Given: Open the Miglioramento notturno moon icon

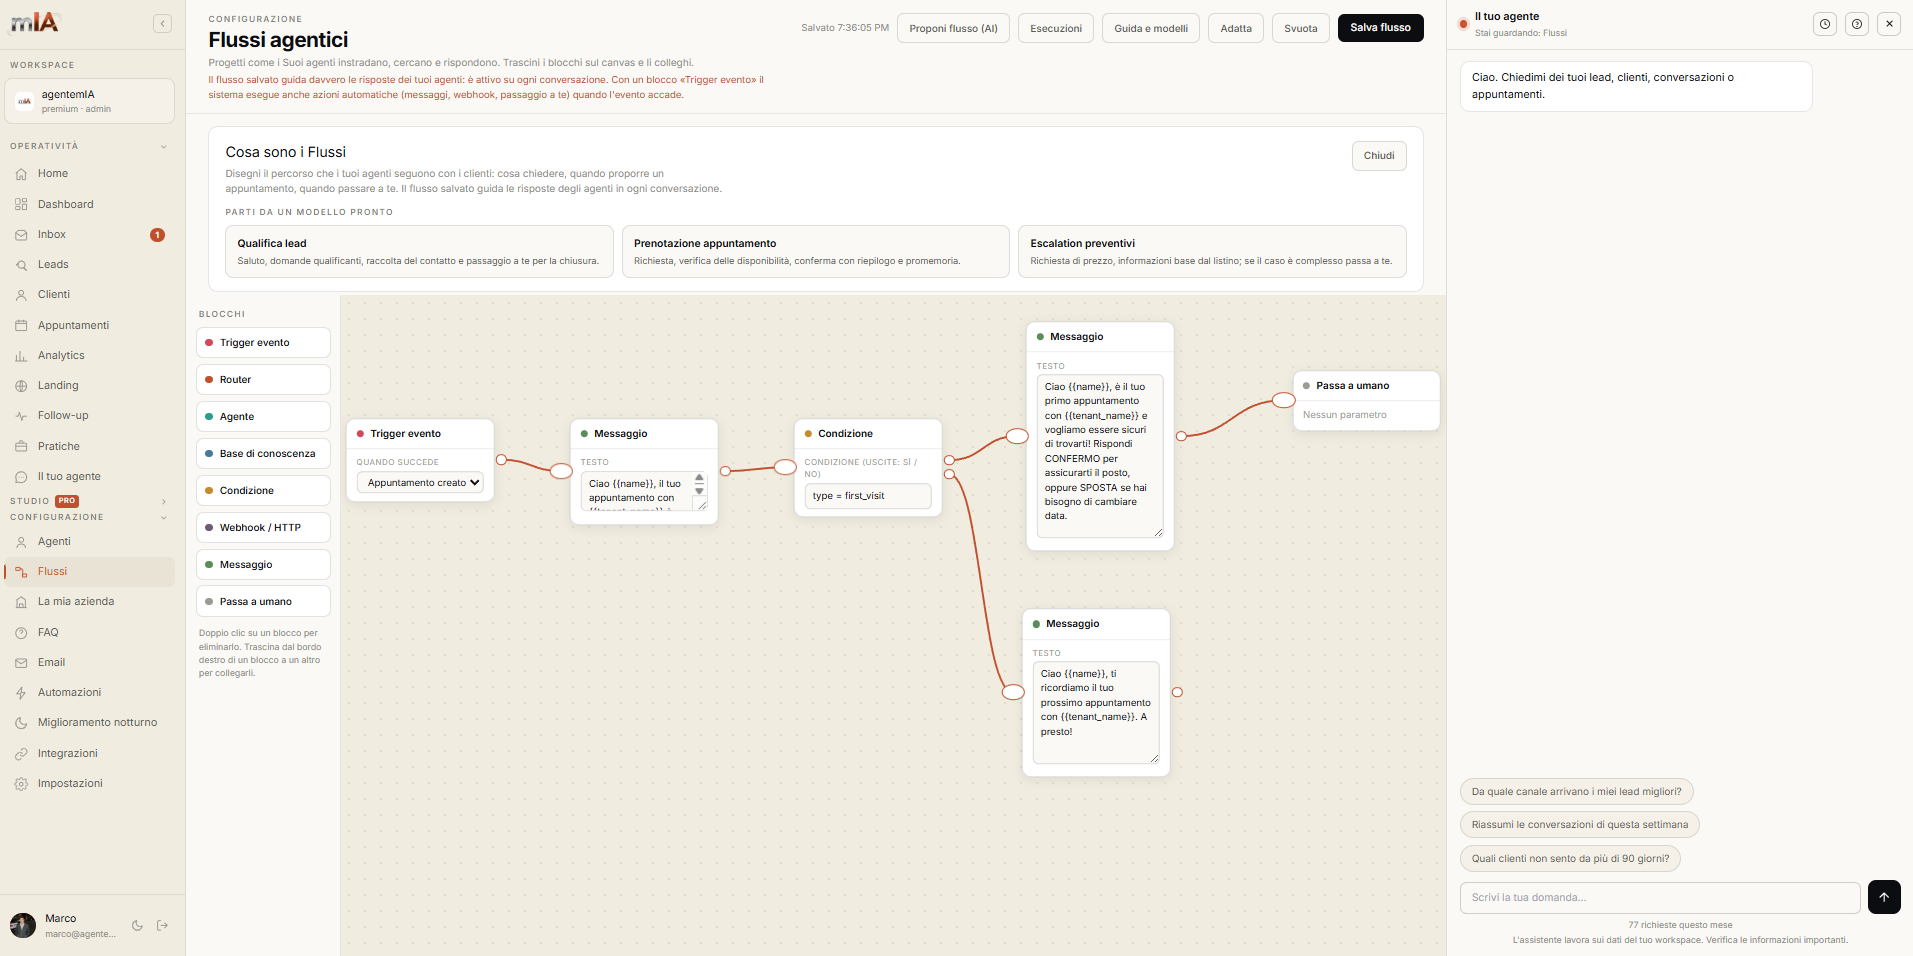Looking at the screenshot, I should [x=21, y=723].
